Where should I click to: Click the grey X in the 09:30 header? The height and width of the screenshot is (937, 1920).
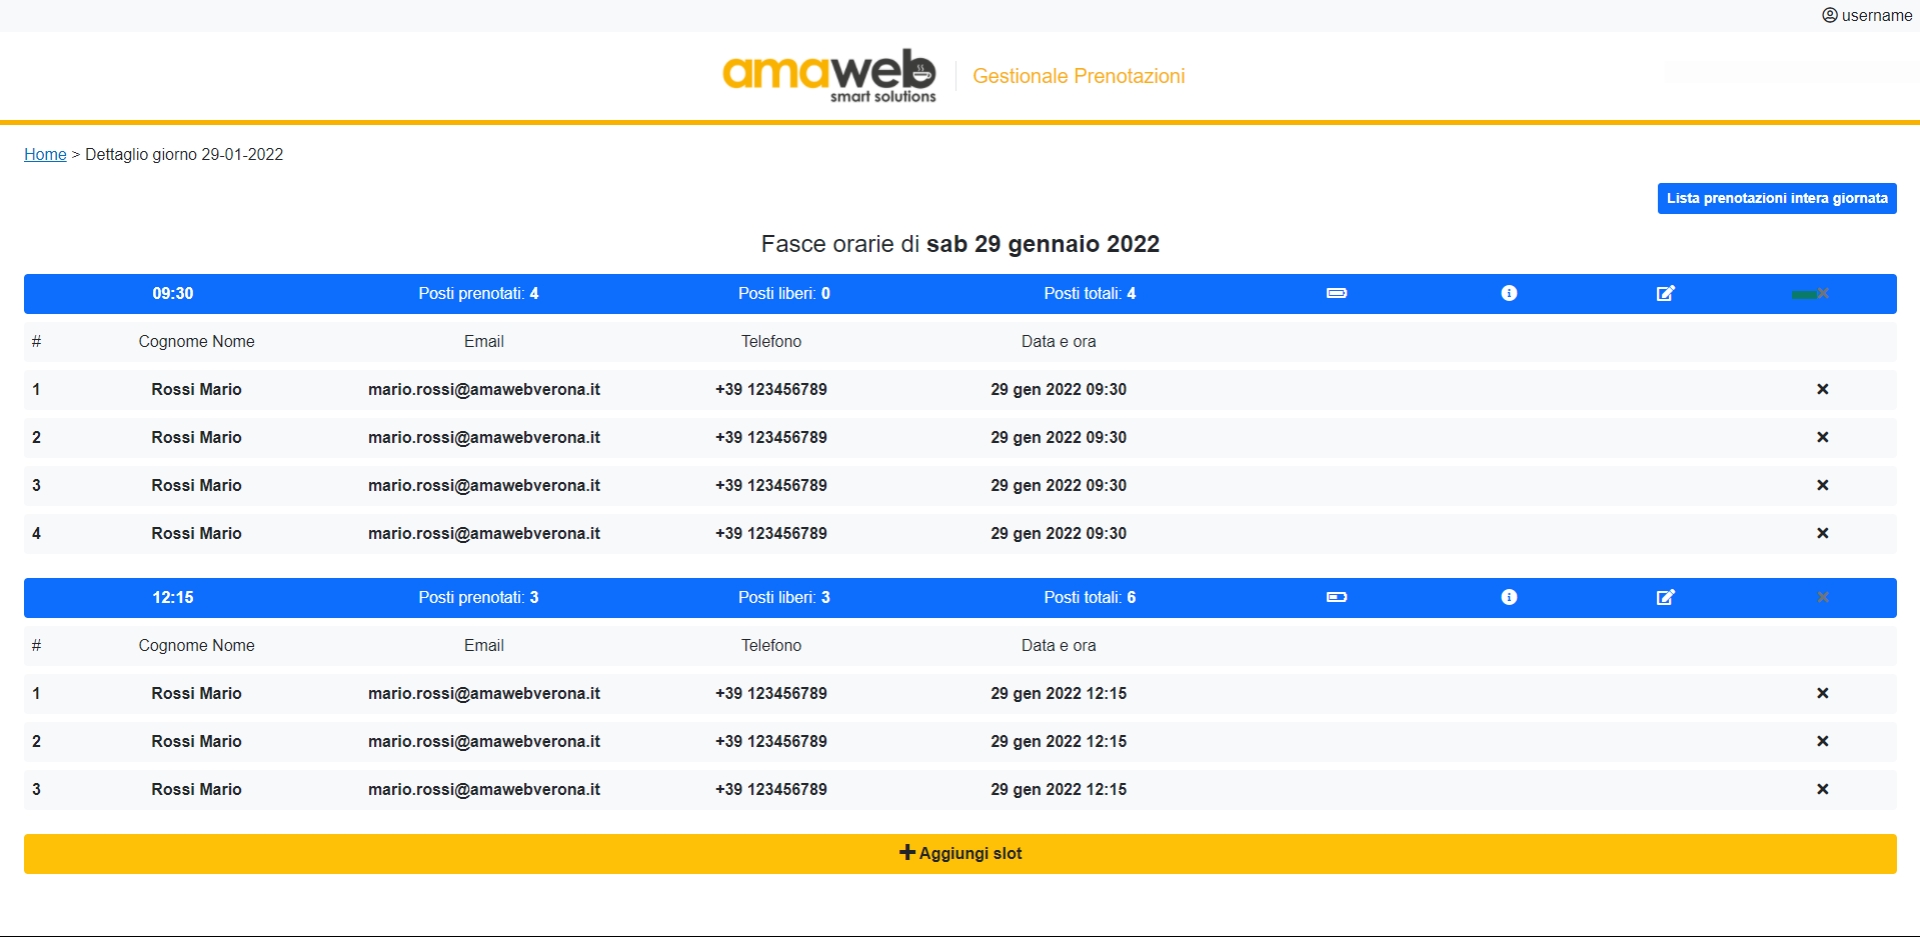pyautogui.click(x=1823, y=293)
